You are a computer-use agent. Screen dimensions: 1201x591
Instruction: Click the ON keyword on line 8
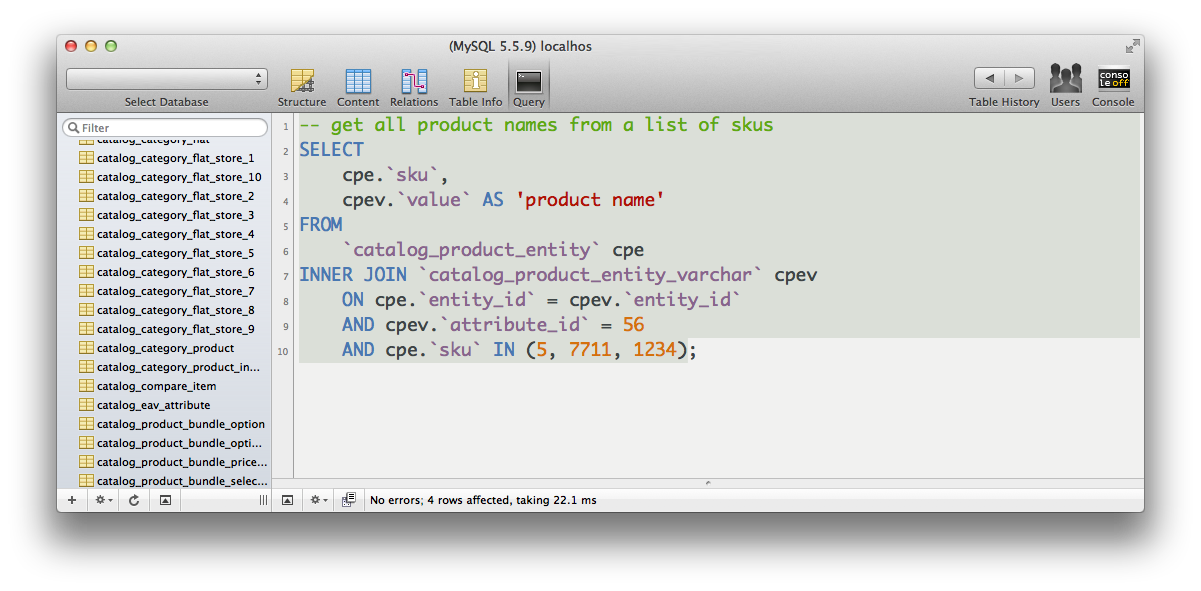(353, 300)
